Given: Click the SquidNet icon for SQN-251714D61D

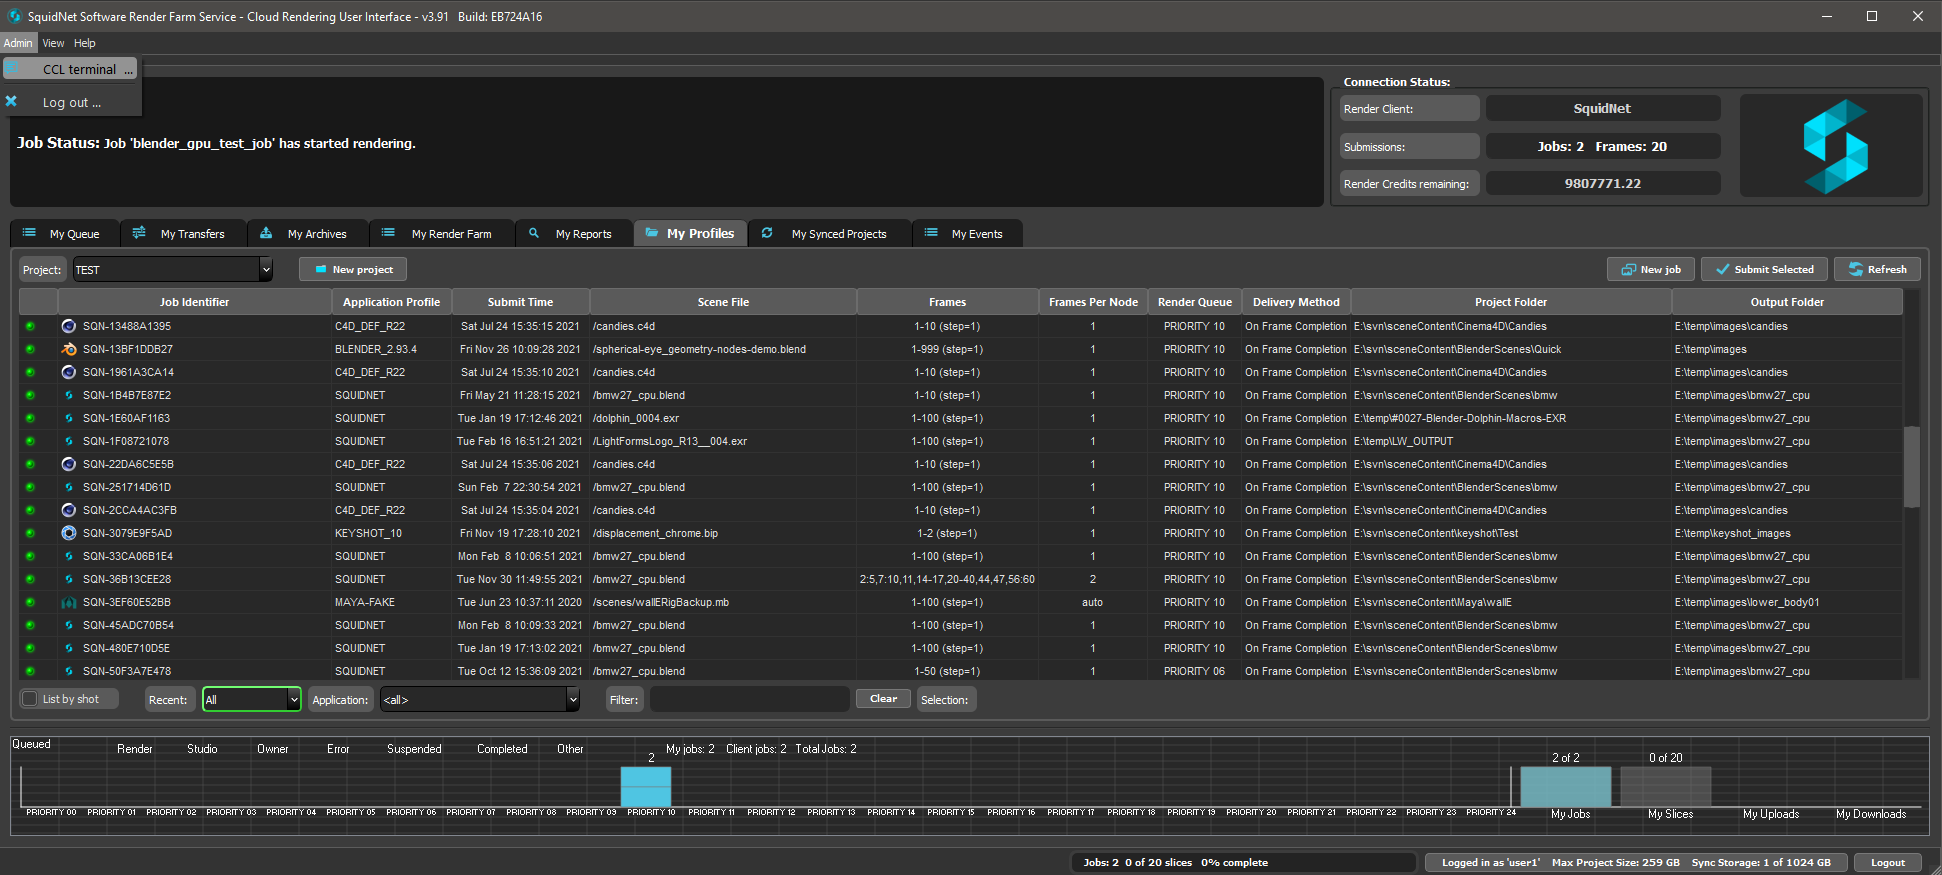Looking at the screenshot, I should (68, 487).
